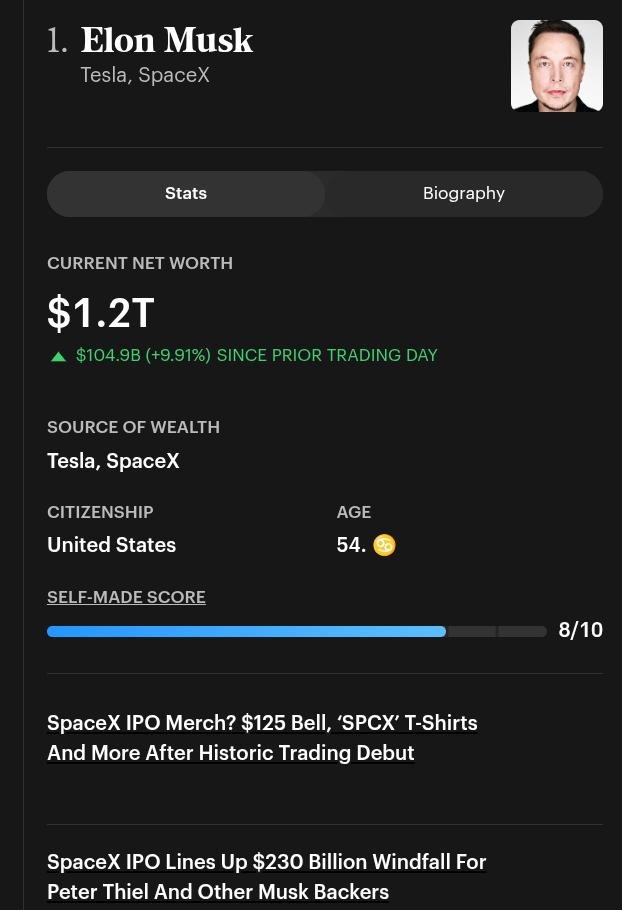
Task: Click the $1.2T net worth figure
Action: [x=101, y=313]
